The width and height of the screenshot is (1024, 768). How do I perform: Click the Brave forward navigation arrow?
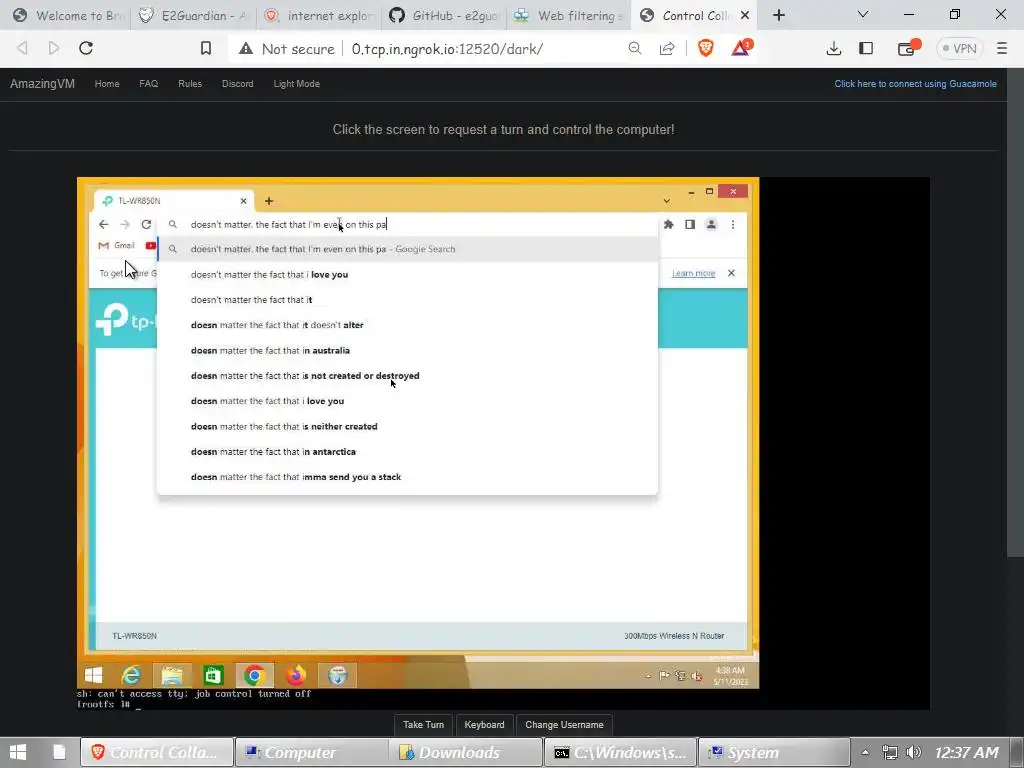point(54,48)
